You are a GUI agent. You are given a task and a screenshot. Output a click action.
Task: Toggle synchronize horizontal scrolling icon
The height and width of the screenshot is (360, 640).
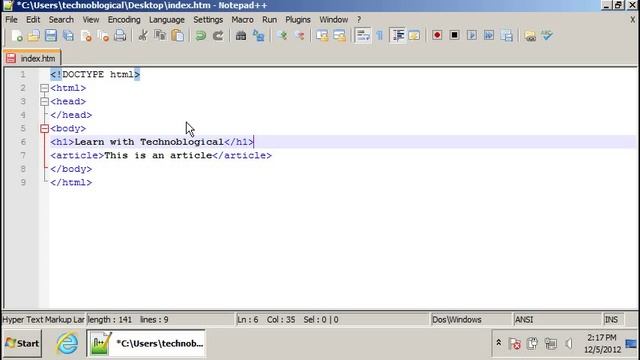339,36
